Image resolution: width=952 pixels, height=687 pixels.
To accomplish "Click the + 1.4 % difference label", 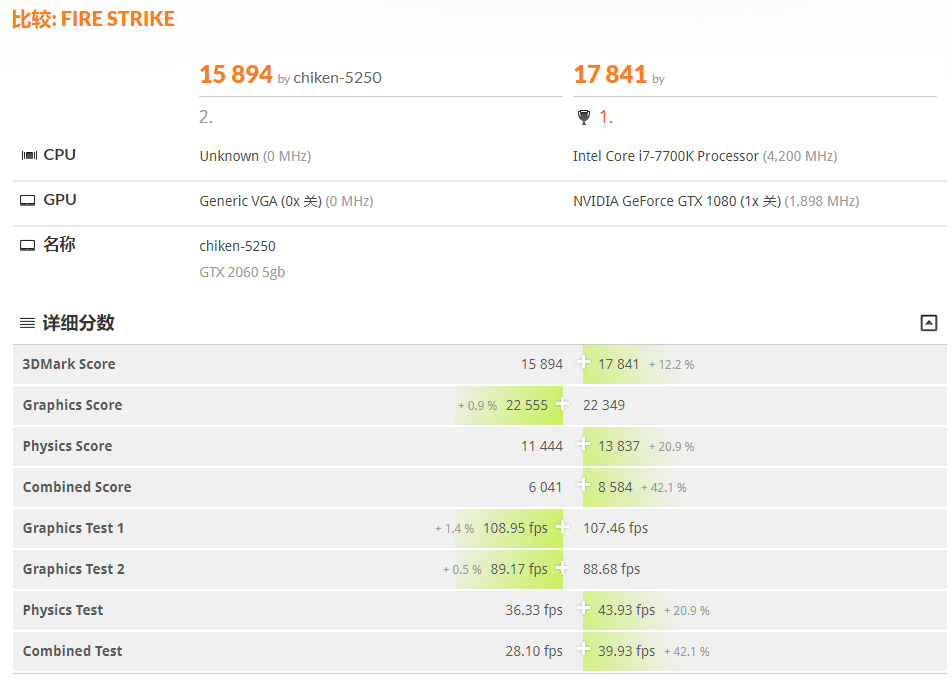I will coord(454,529).
